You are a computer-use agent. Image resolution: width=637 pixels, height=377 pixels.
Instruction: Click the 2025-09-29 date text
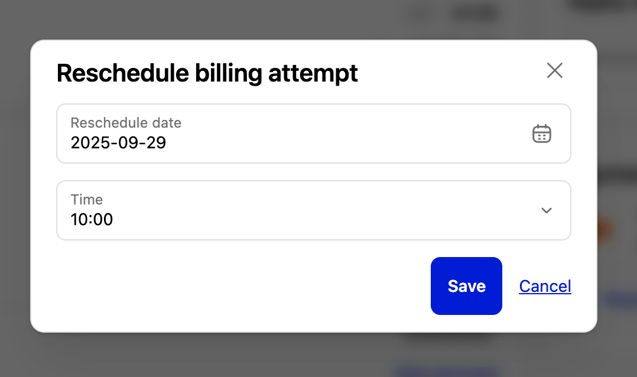[118, 143]
